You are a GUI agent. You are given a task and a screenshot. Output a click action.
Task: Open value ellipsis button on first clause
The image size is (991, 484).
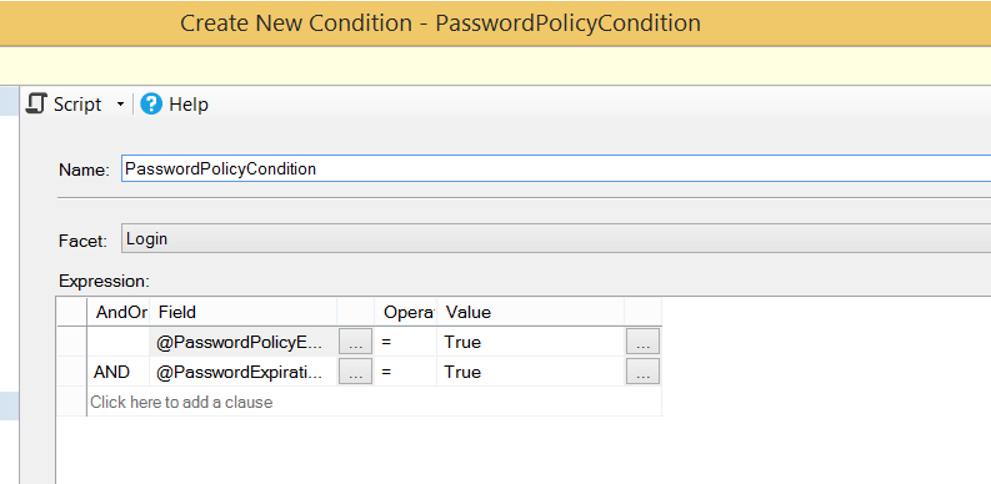(x=643, y=342)
